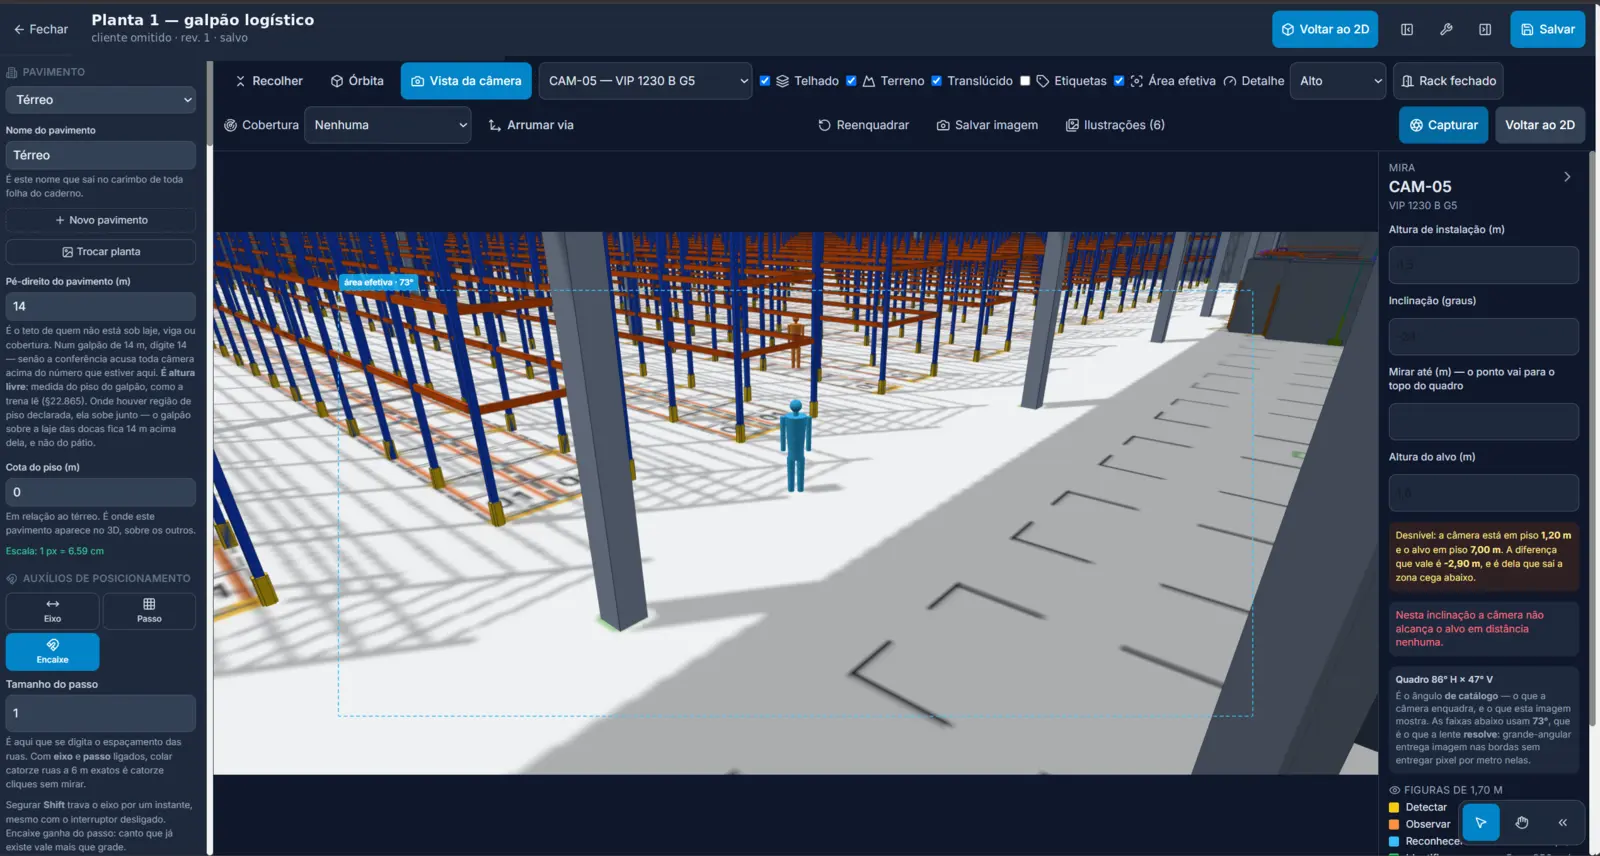This screenshot has width=1600, height=856.
Task: Click the Capturar button
Action: pos(1443,125)
